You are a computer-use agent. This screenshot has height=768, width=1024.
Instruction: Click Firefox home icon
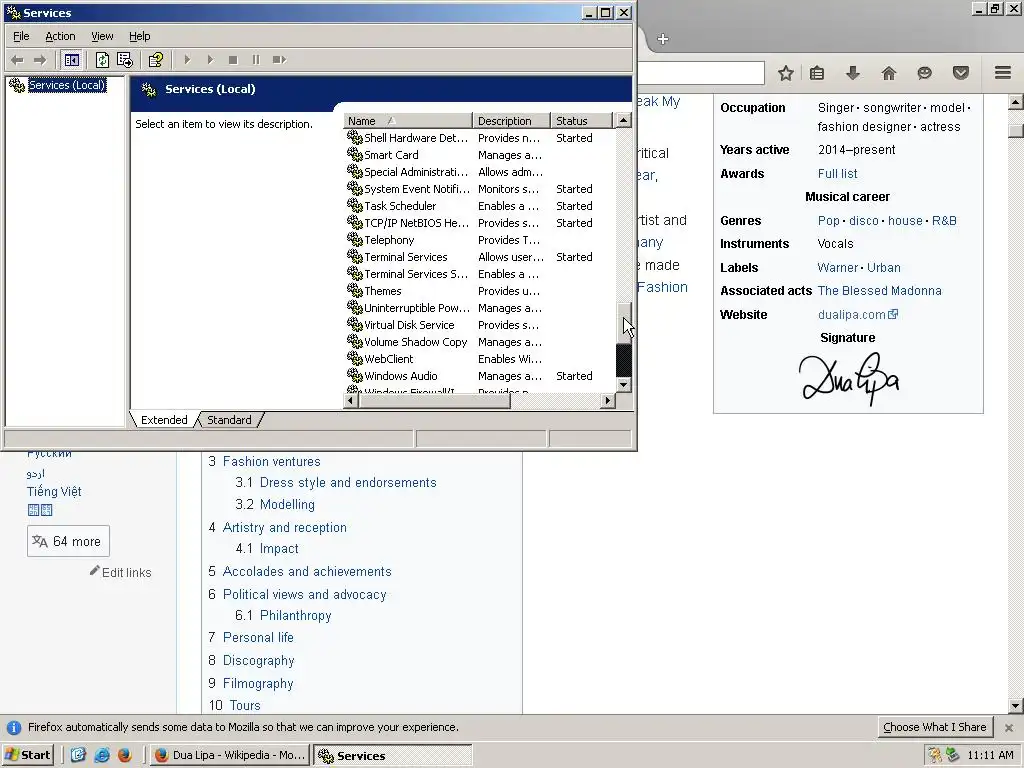point(889,73)
